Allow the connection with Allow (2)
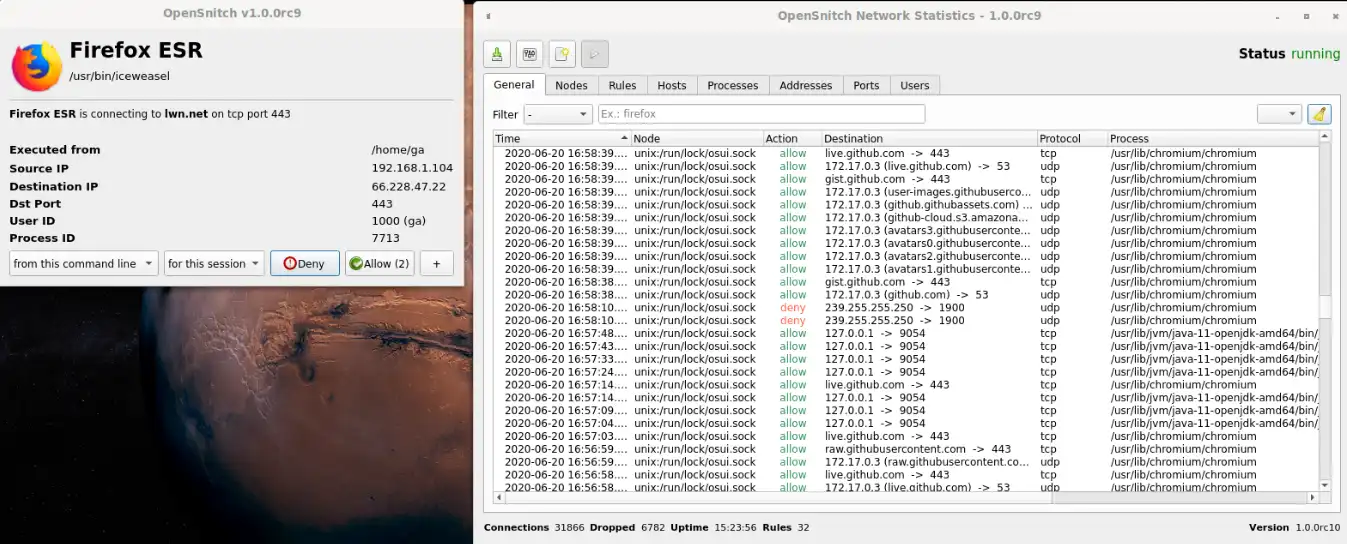 pyautogui.click(x=379, y=264)
